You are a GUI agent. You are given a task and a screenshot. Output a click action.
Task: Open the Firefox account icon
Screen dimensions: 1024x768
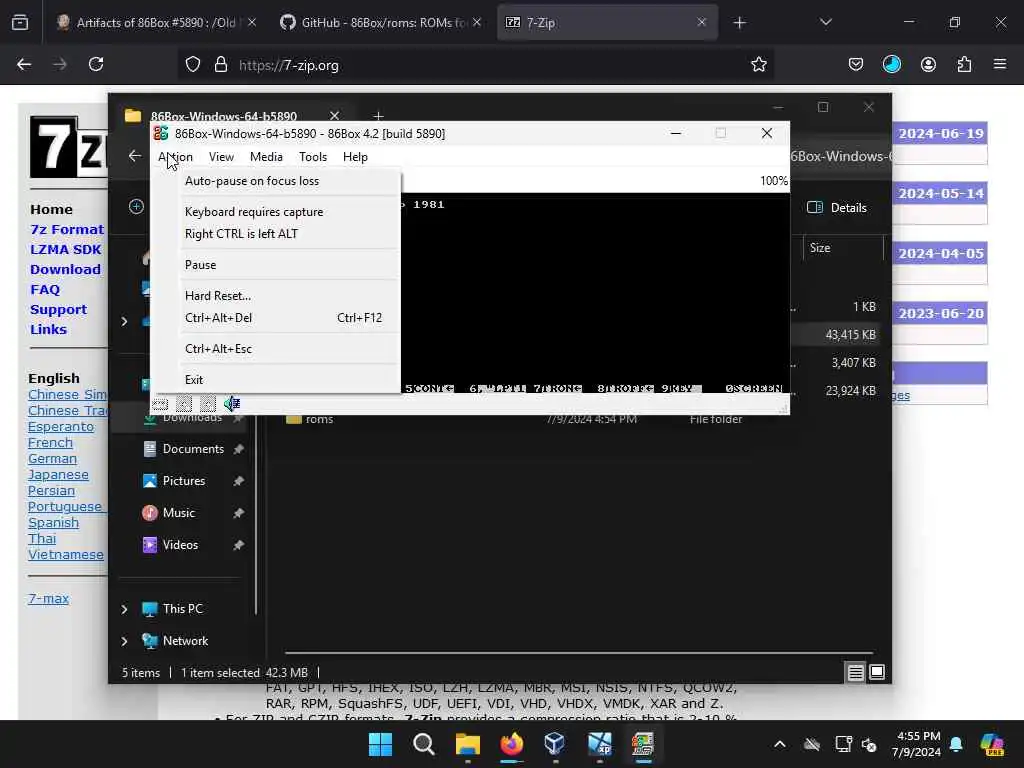pos(928,65)
